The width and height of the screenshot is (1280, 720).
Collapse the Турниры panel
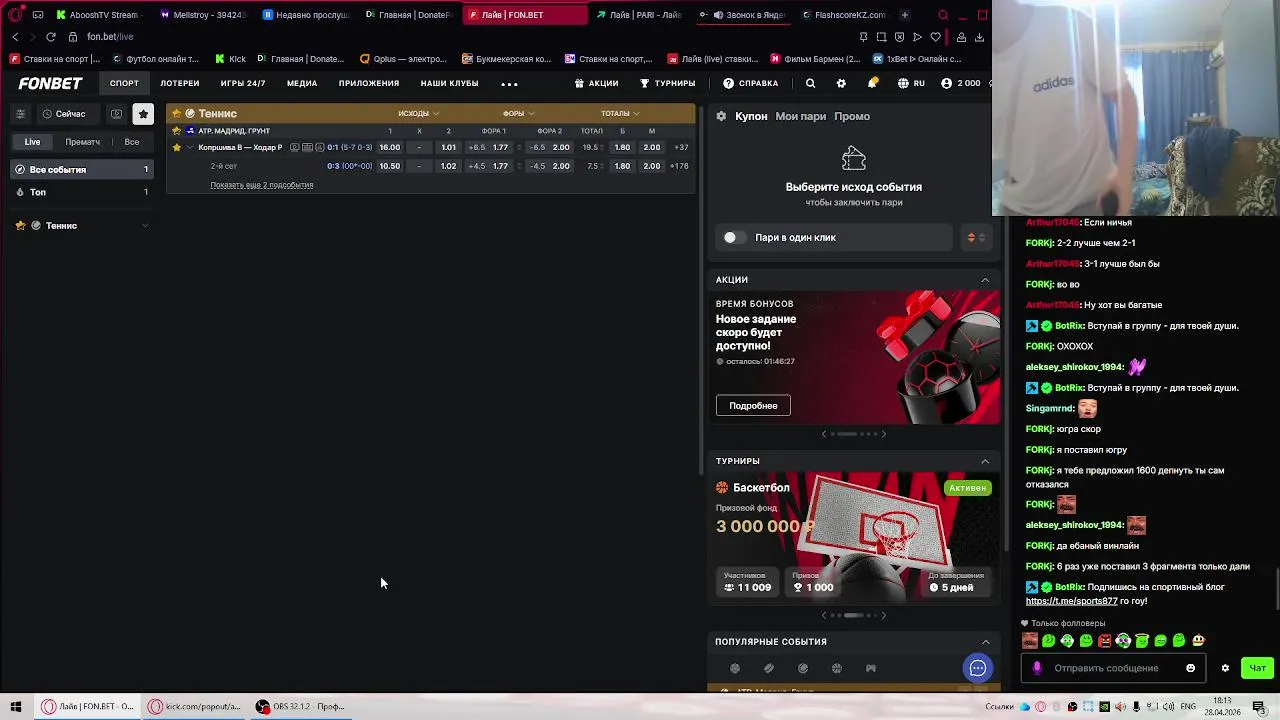(985, 461)
